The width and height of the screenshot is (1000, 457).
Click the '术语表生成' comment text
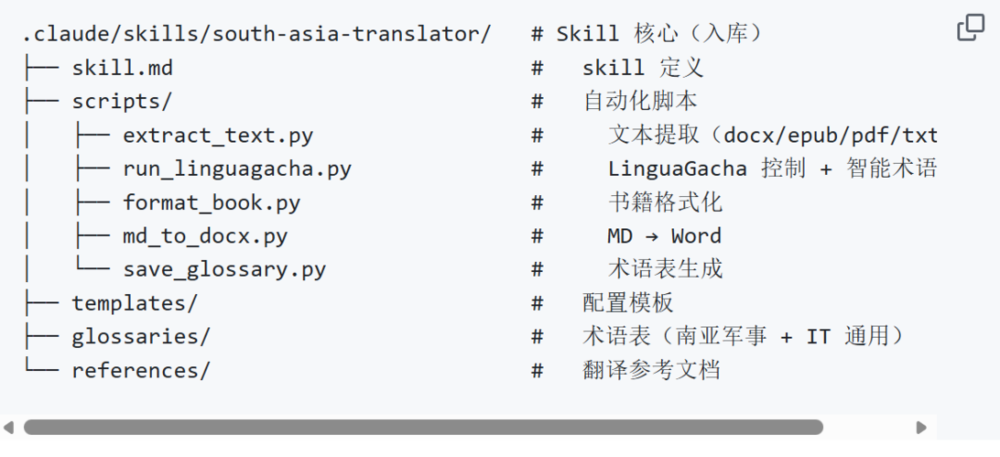pyautogui.click(x=665, y=269)
